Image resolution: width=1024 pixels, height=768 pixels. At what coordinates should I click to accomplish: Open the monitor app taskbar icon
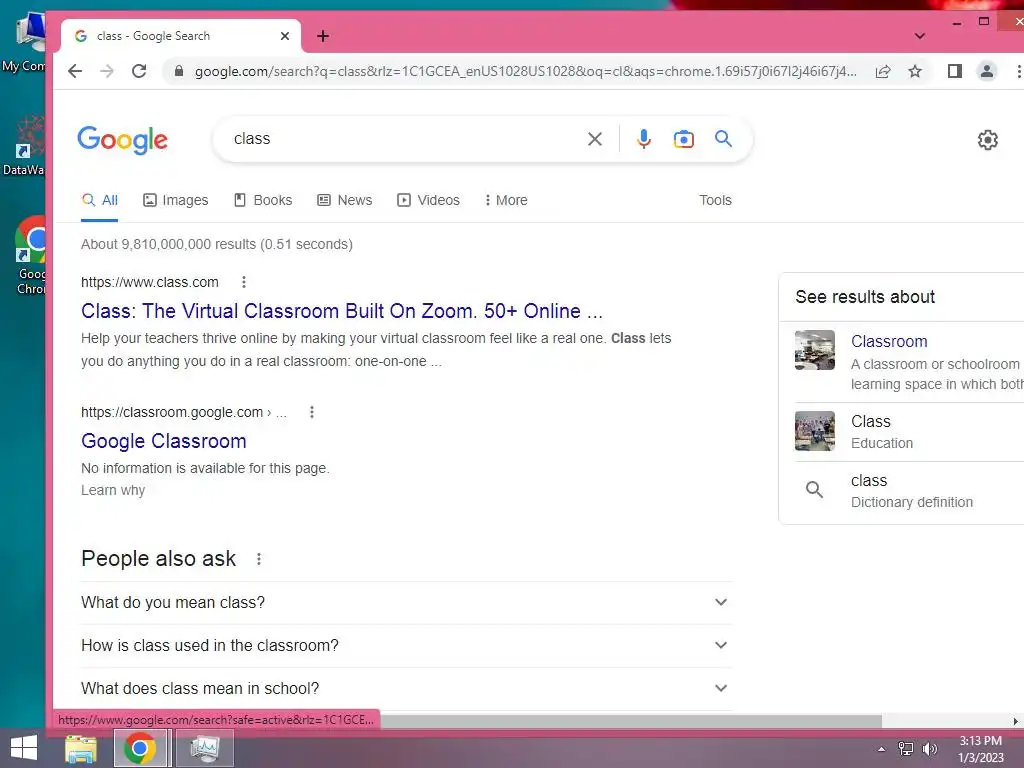coord(205,748)
